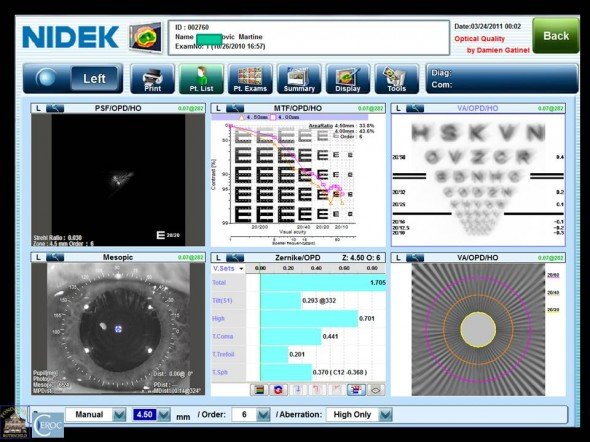Open the Order 6 dropdown arrow

[263, 415]
